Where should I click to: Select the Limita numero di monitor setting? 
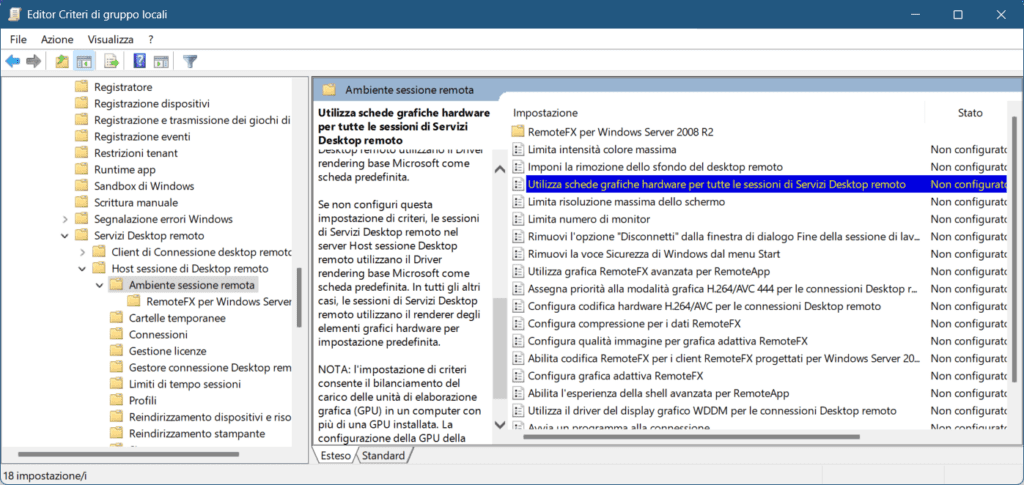(589, 219)
